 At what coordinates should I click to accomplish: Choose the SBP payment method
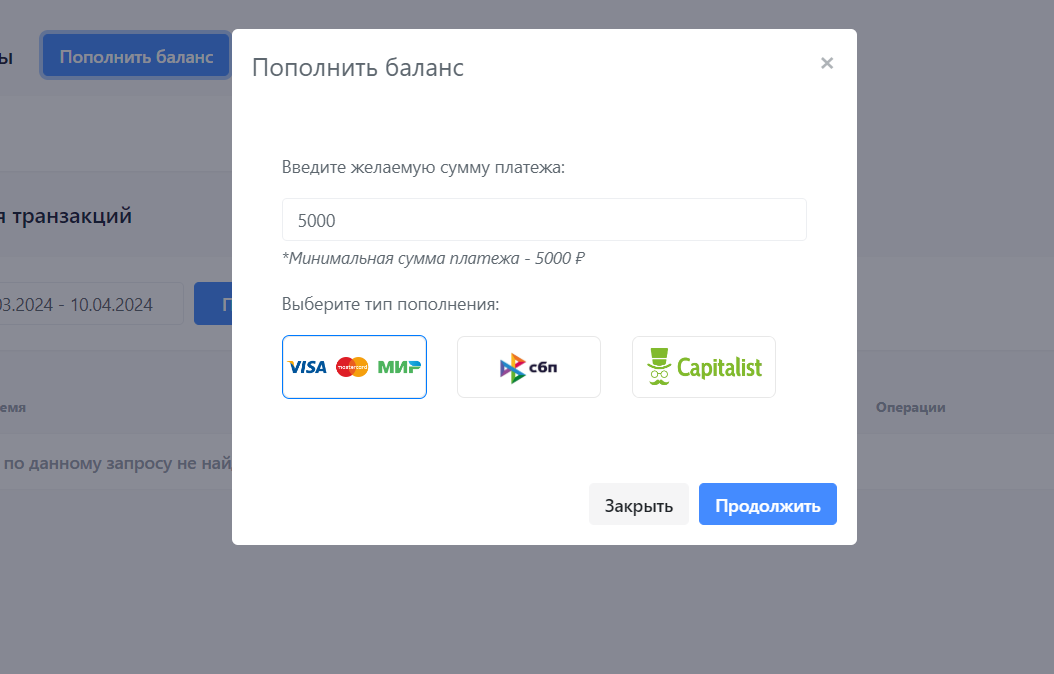pos(529,367)
